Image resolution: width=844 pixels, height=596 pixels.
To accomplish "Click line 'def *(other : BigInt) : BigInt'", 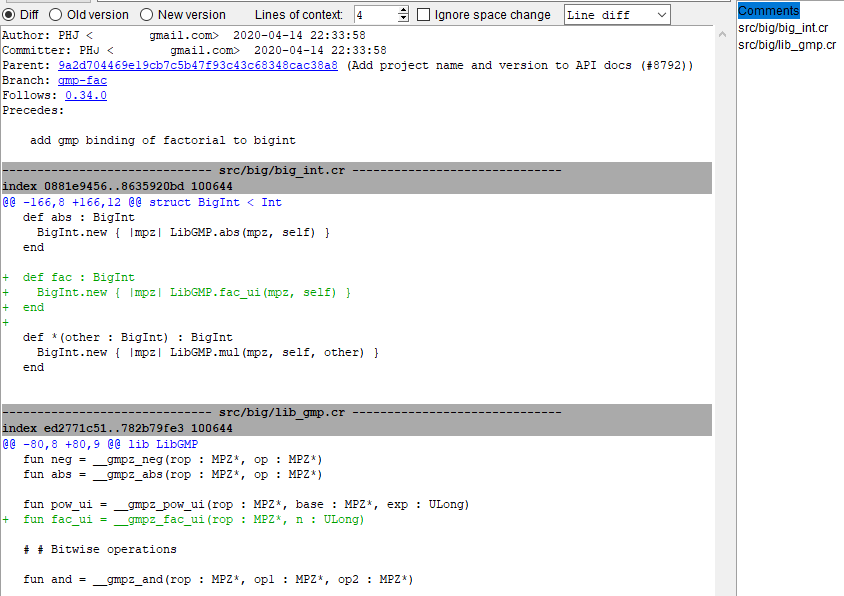I will (x=128, y=338).
